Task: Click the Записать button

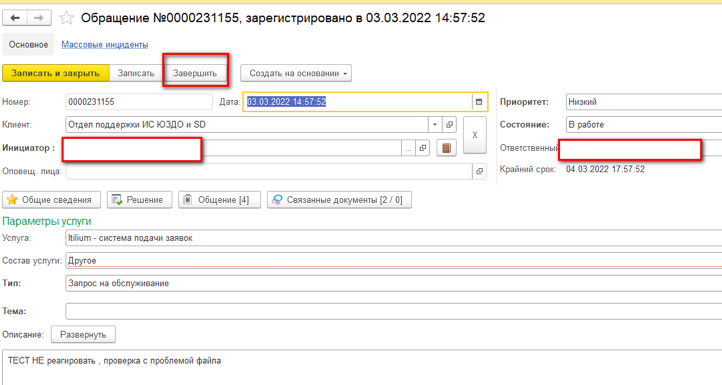Action: (x=136, y=73)
